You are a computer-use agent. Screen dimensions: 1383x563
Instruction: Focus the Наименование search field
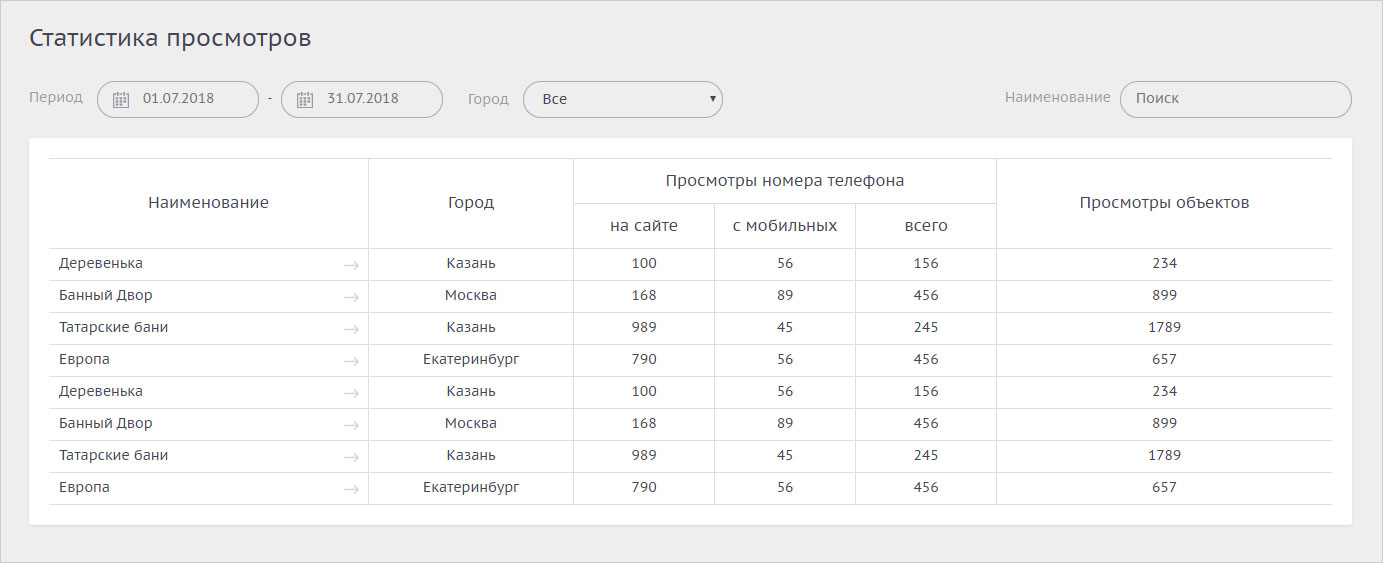coord(1235,99)
